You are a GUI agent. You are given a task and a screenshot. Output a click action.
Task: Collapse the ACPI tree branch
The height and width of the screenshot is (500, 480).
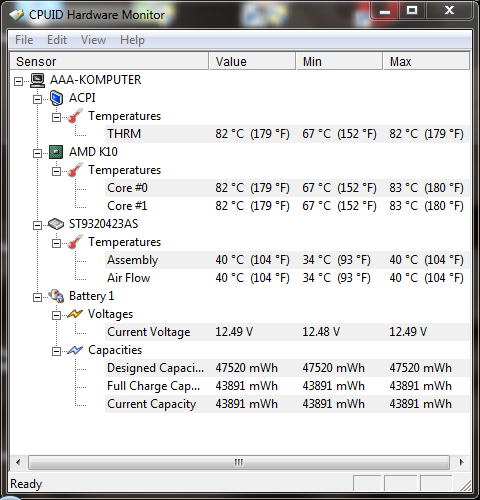37,99
